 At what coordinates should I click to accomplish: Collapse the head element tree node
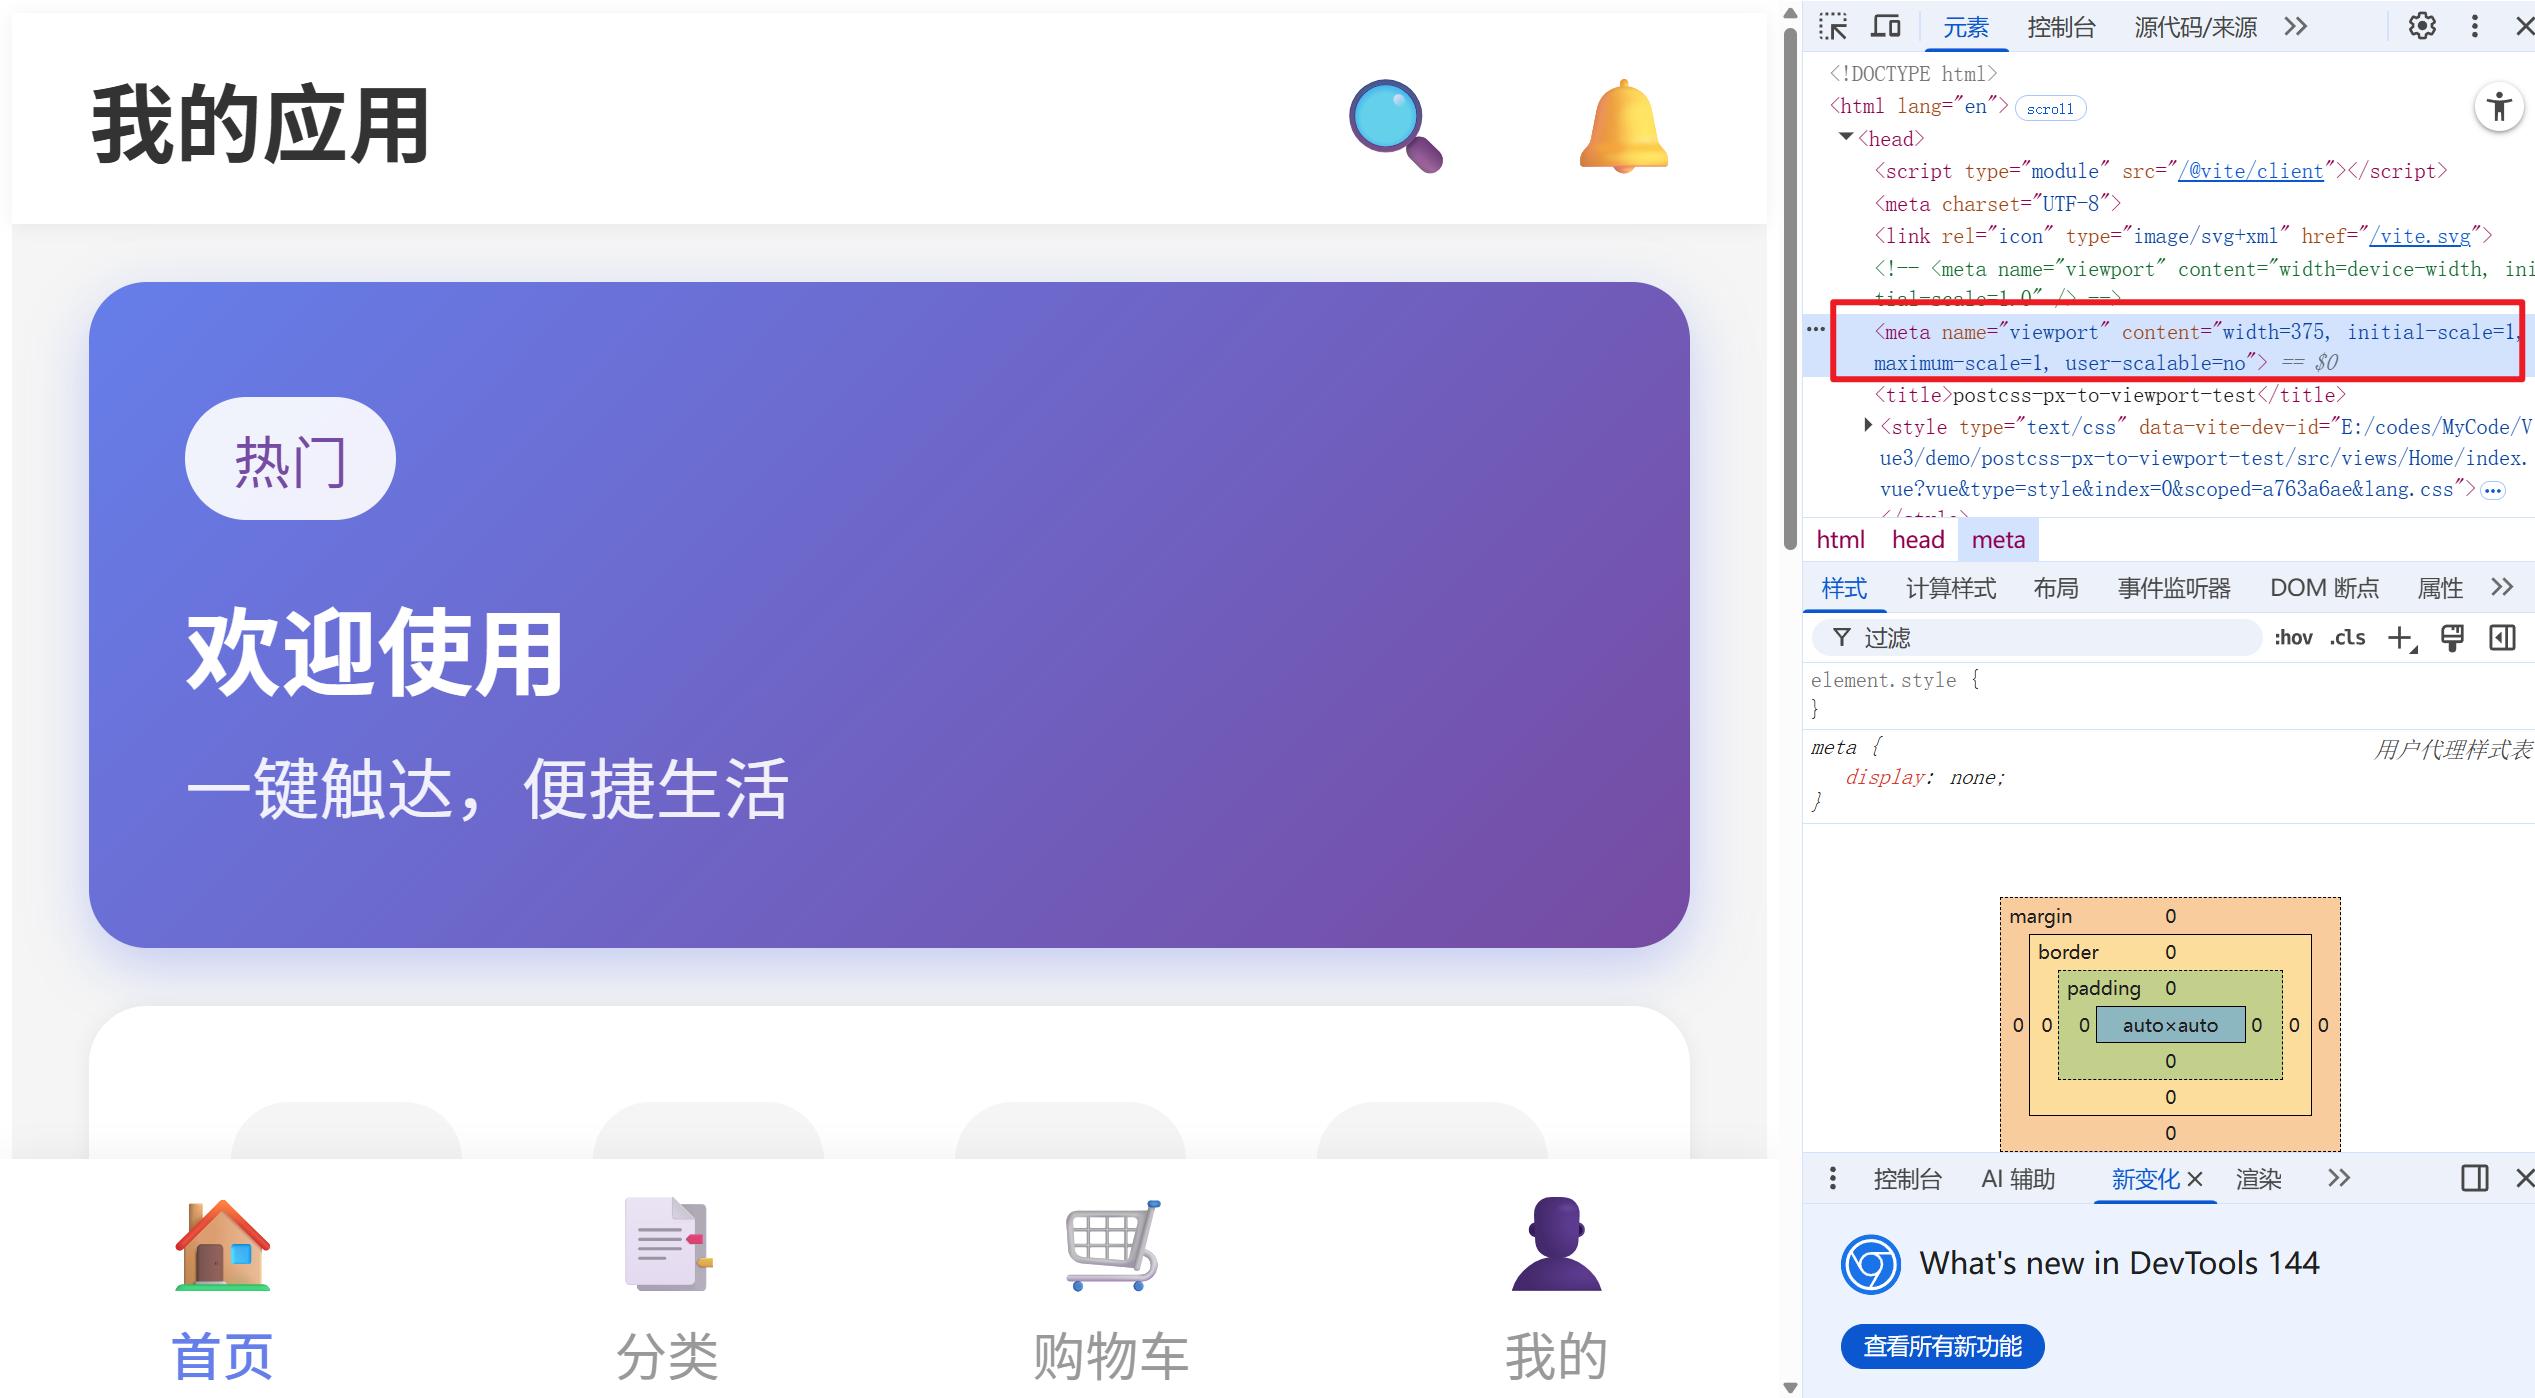tap(1846, 138)
